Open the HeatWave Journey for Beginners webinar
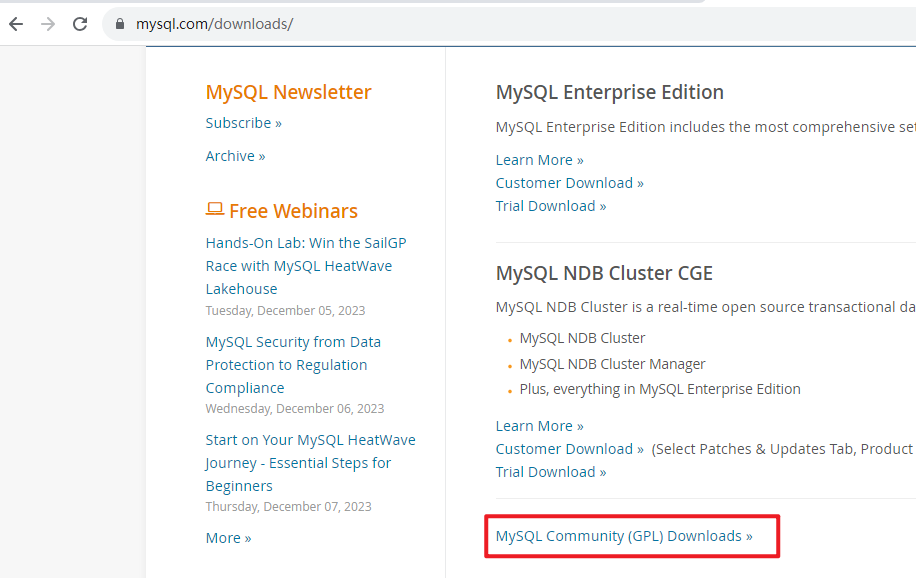The height and width of the screenshot is (578, 916). pos(309,462)
